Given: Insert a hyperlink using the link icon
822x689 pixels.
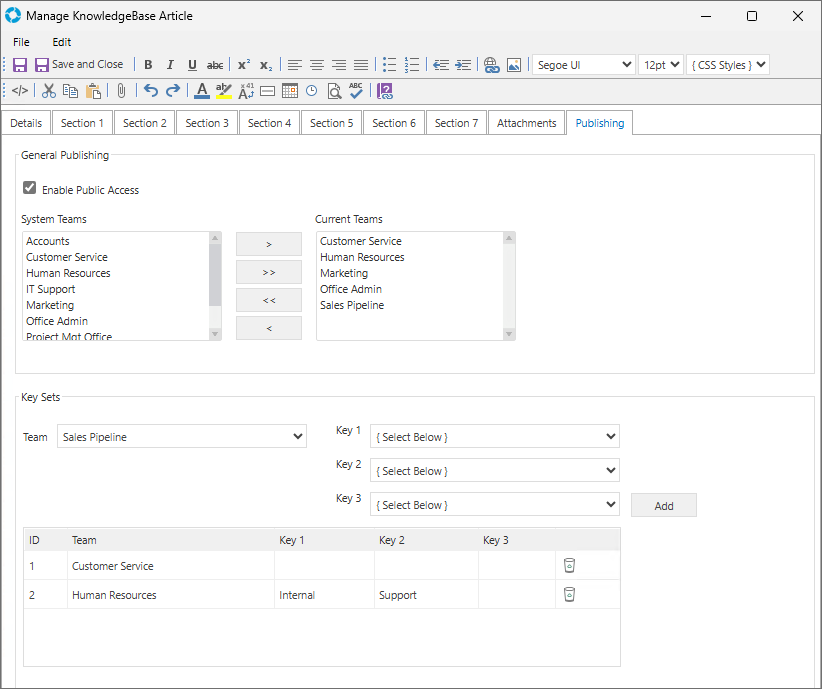Looking at the screenshot, I should pos(491,65).
